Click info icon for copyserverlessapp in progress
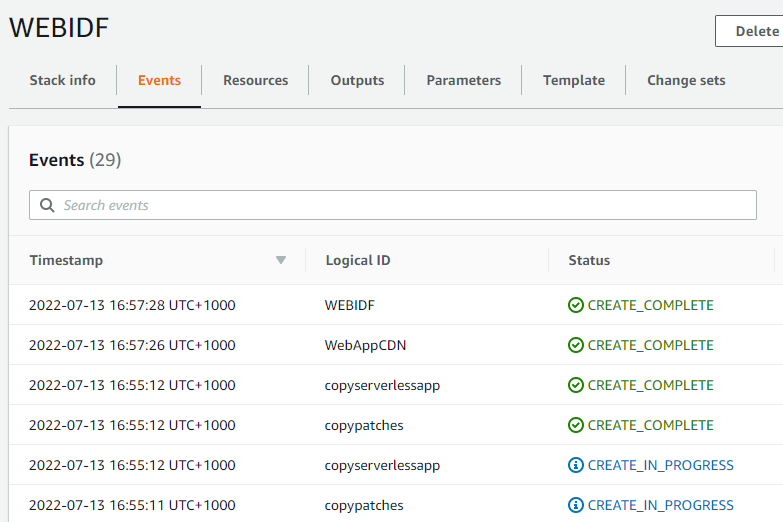Image resolution: width=783 pixels, height=522 pixels. coord(576,465)
